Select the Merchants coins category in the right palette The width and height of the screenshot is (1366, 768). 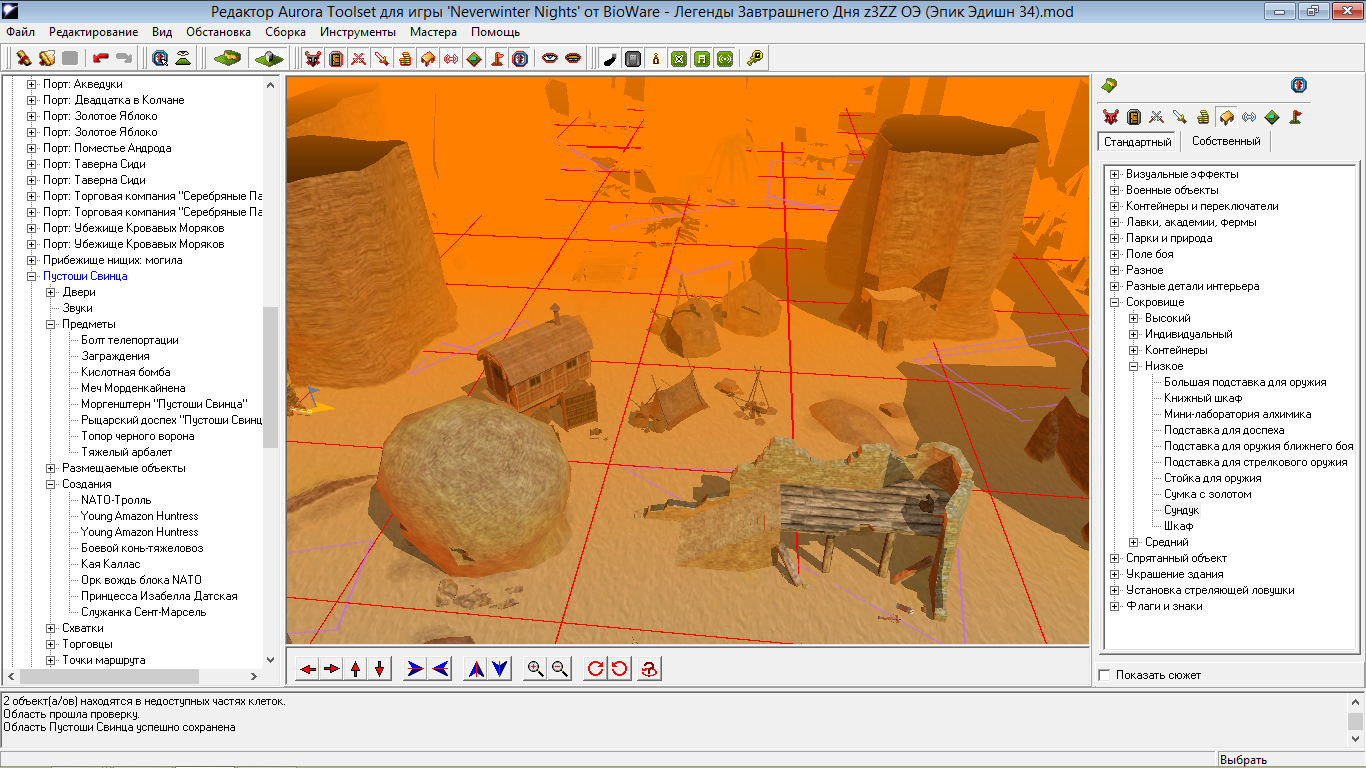1202,117
